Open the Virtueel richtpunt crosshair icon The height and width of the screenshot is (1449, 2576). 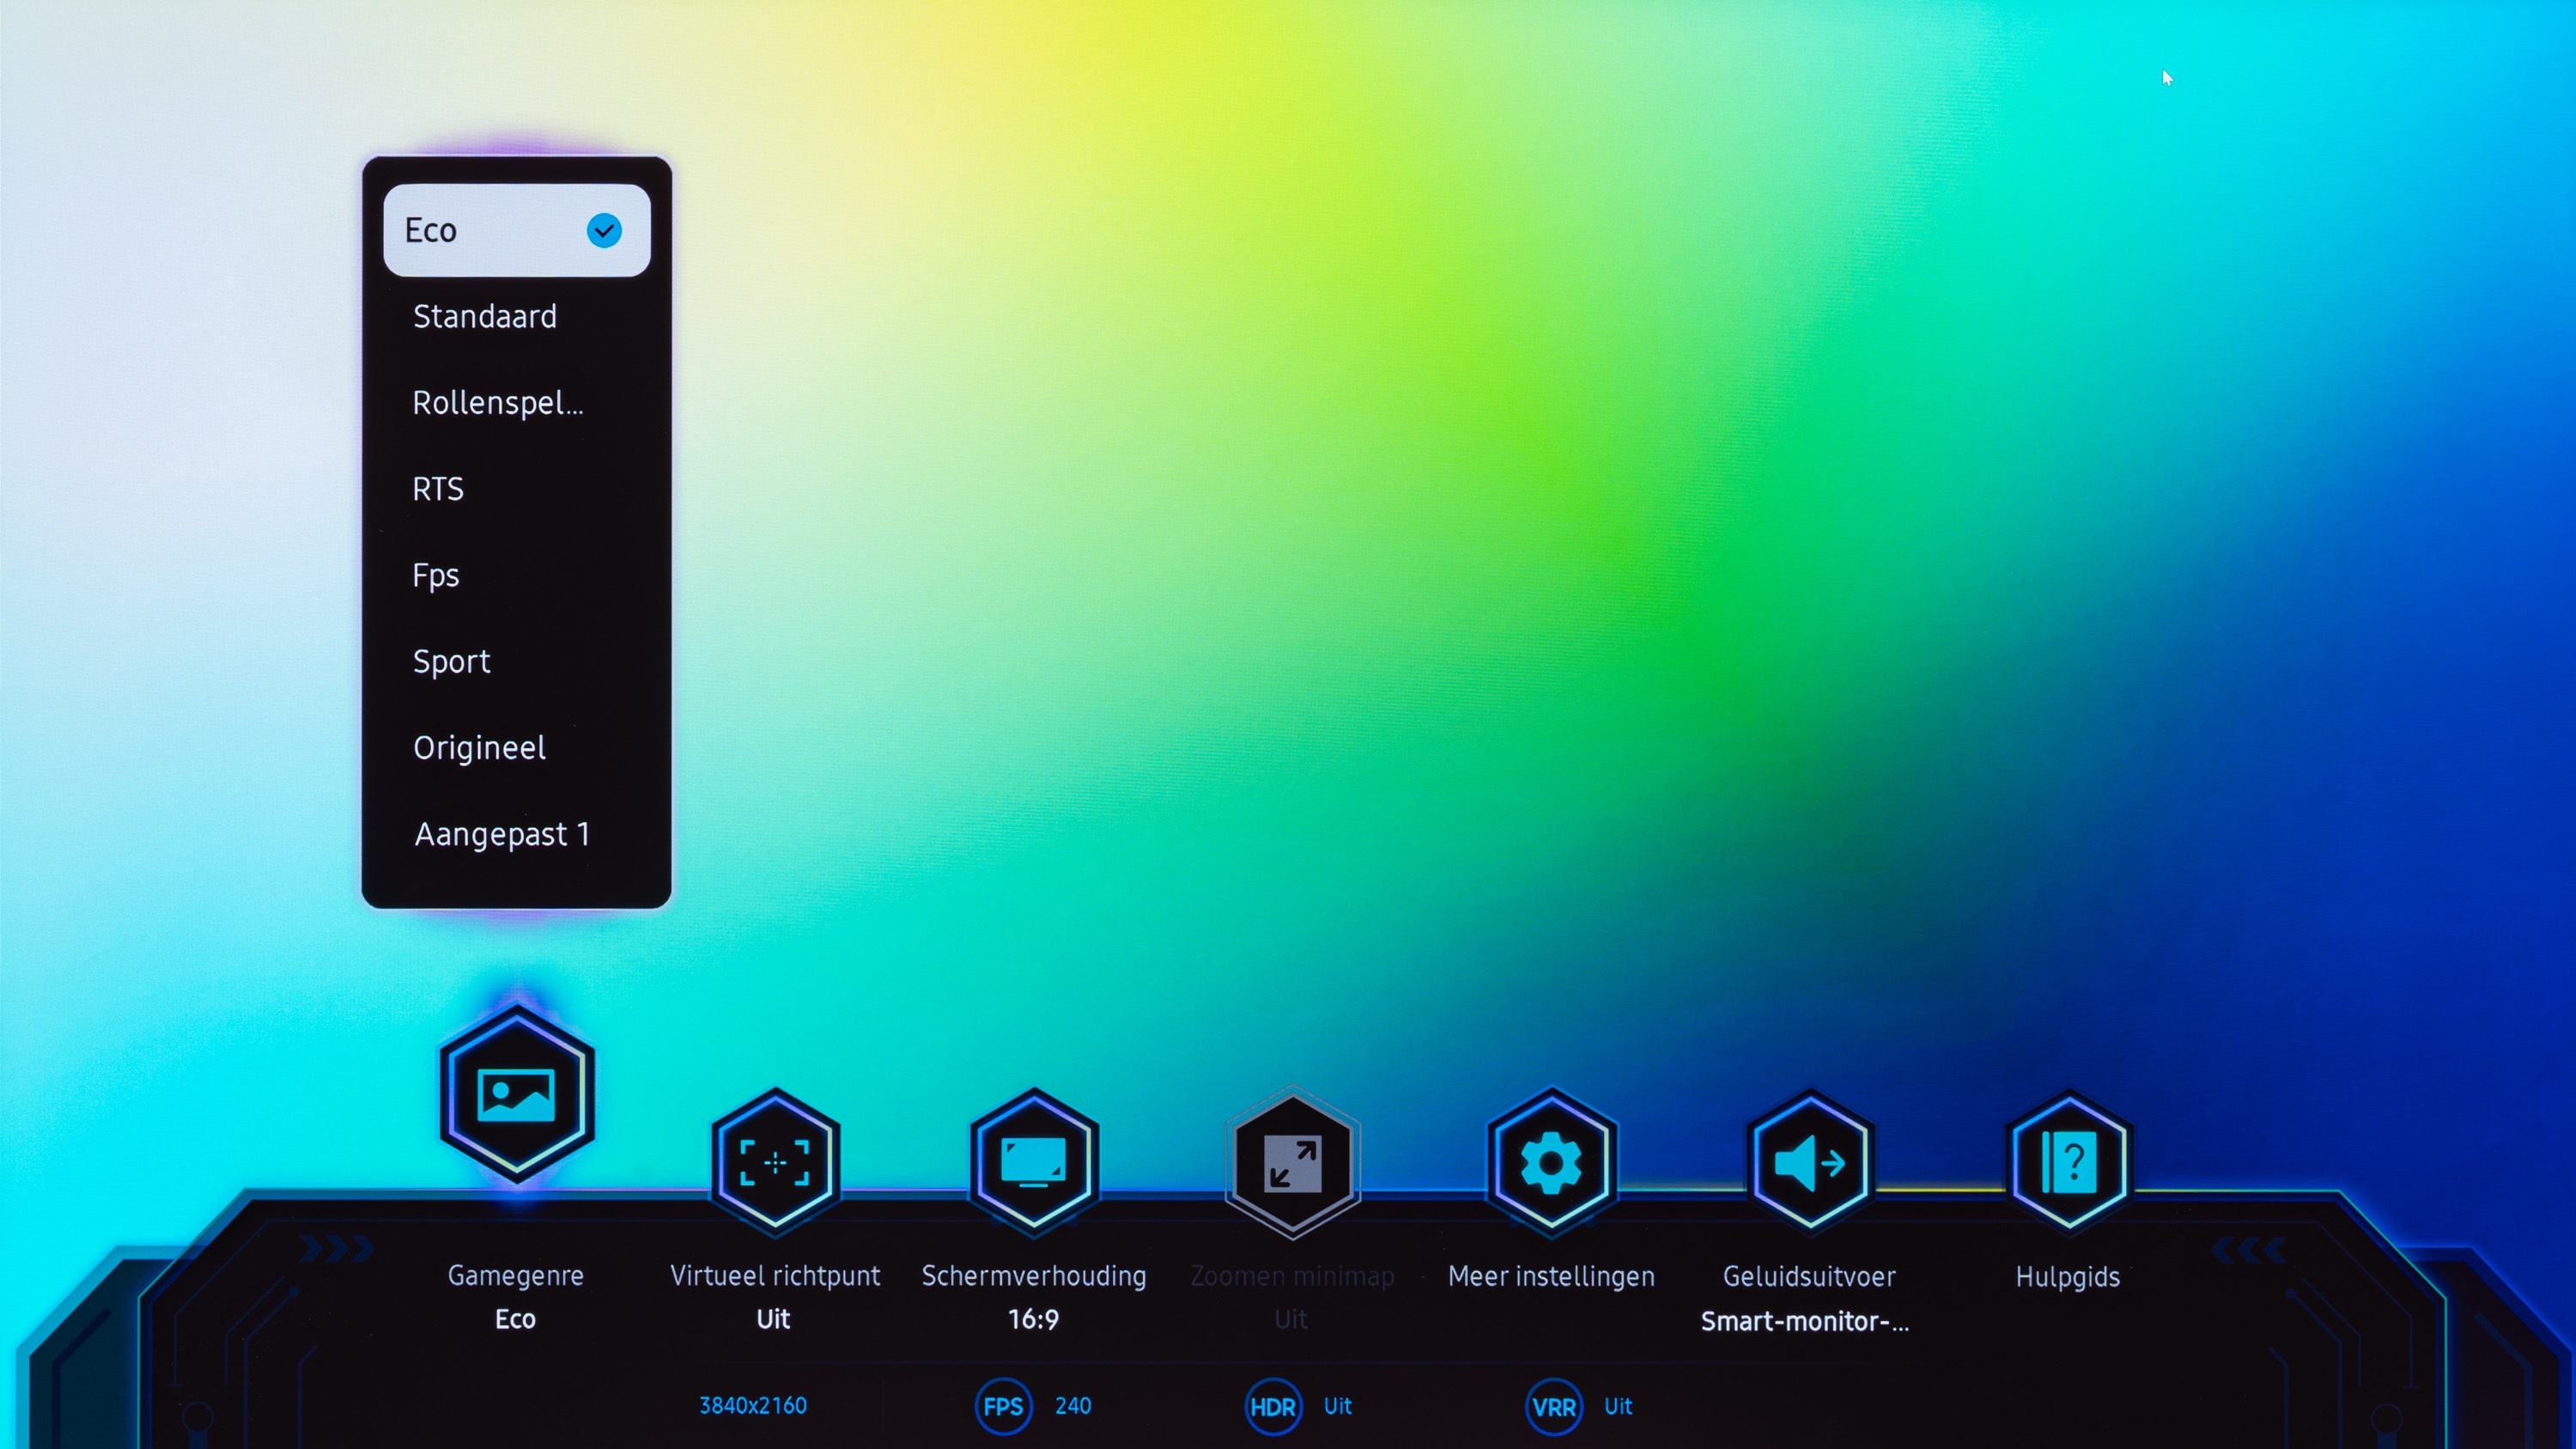point(775,1162)
